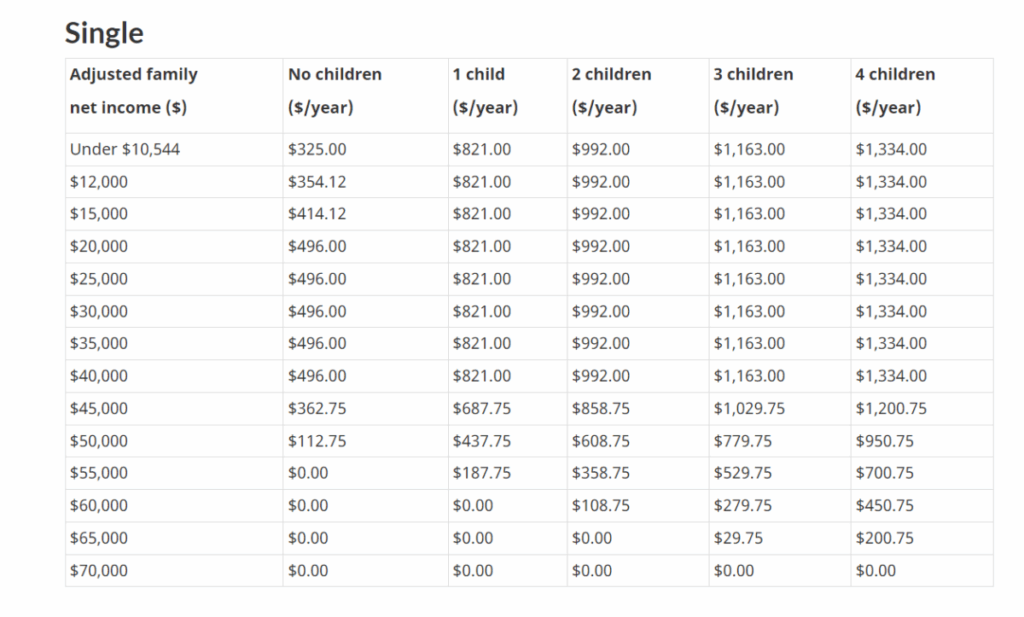
Task: Click the Adjusted family net income header
Action: (x=133, y=91)
